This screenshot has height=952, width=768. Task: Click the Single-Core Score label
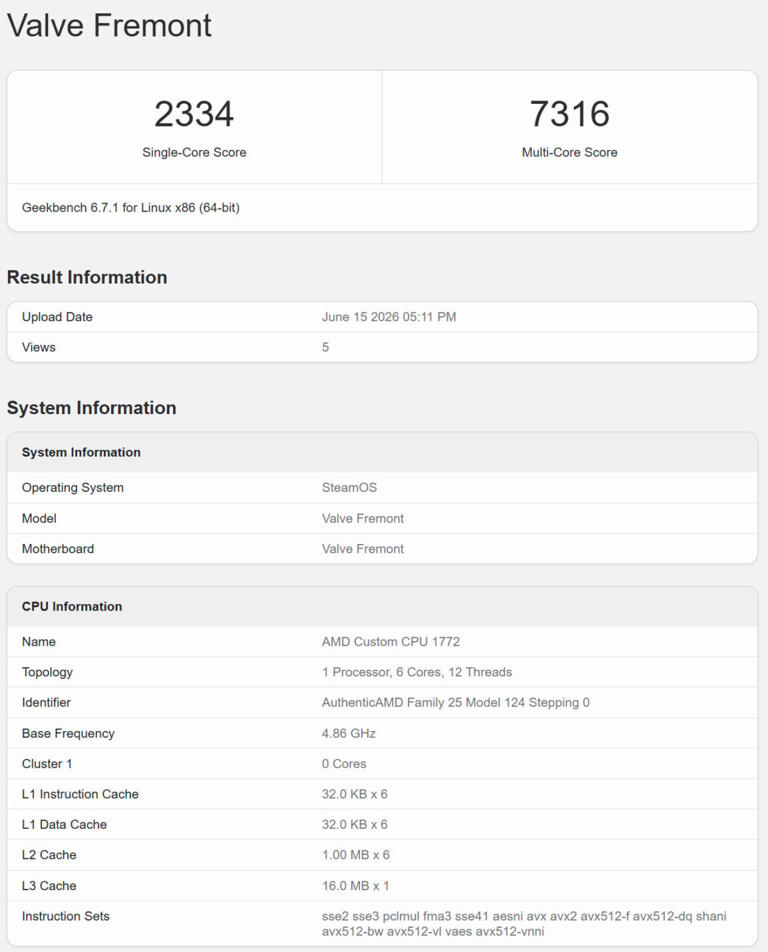tap(194, 152)
